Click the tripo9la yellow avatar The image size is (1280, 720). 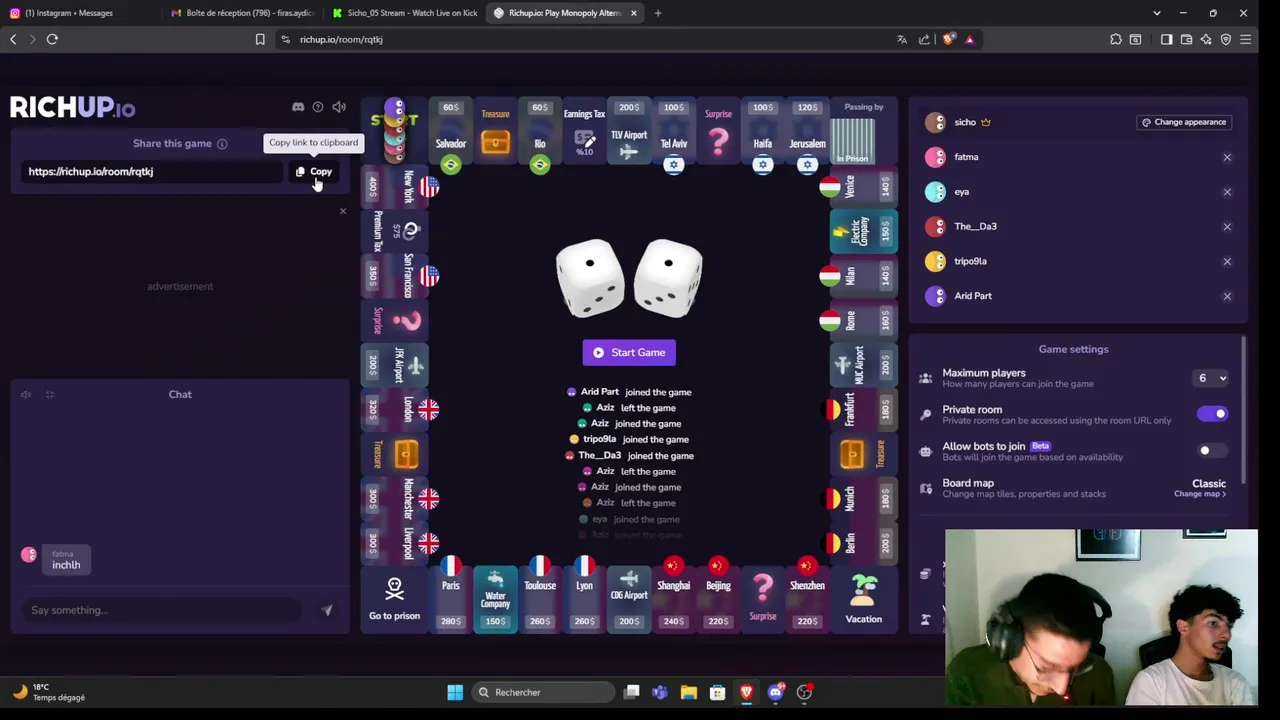(935, 261)
